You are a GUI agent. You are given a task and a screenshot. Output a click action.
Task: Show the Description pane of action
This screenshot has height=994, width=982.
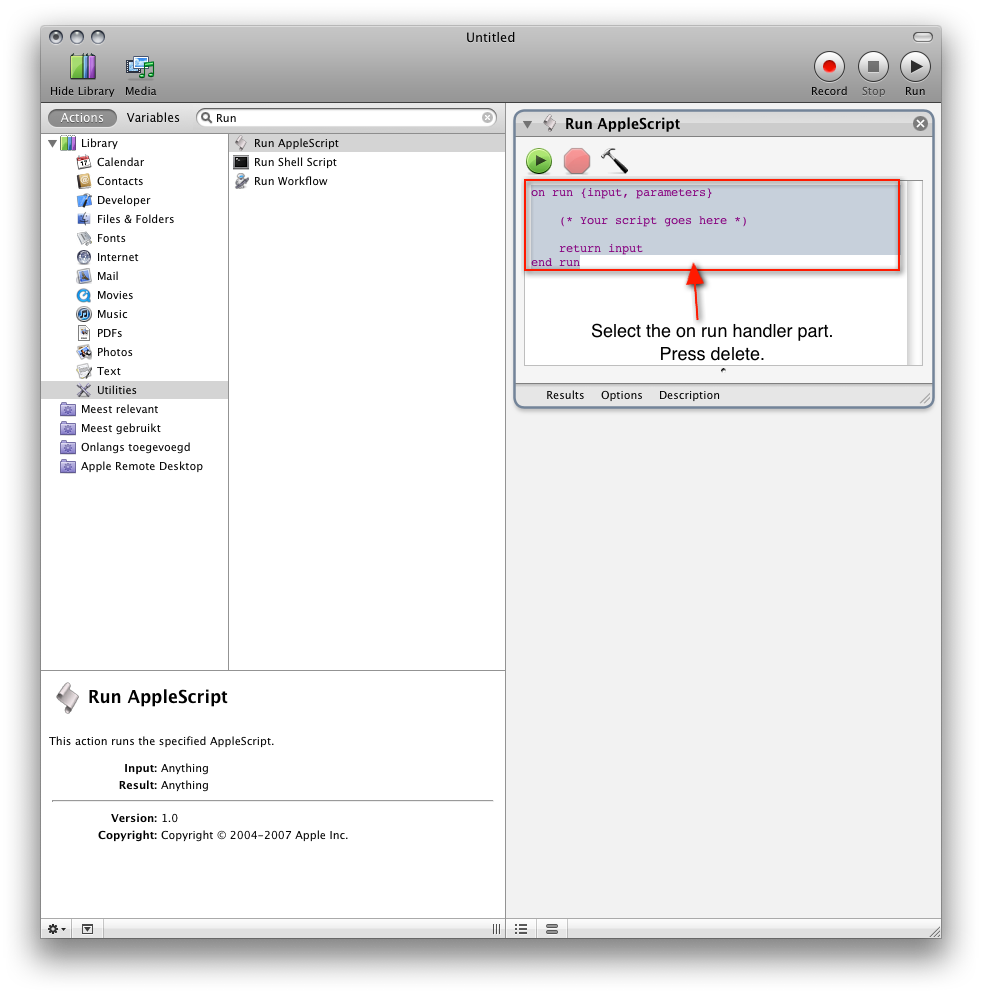point(689,396)
